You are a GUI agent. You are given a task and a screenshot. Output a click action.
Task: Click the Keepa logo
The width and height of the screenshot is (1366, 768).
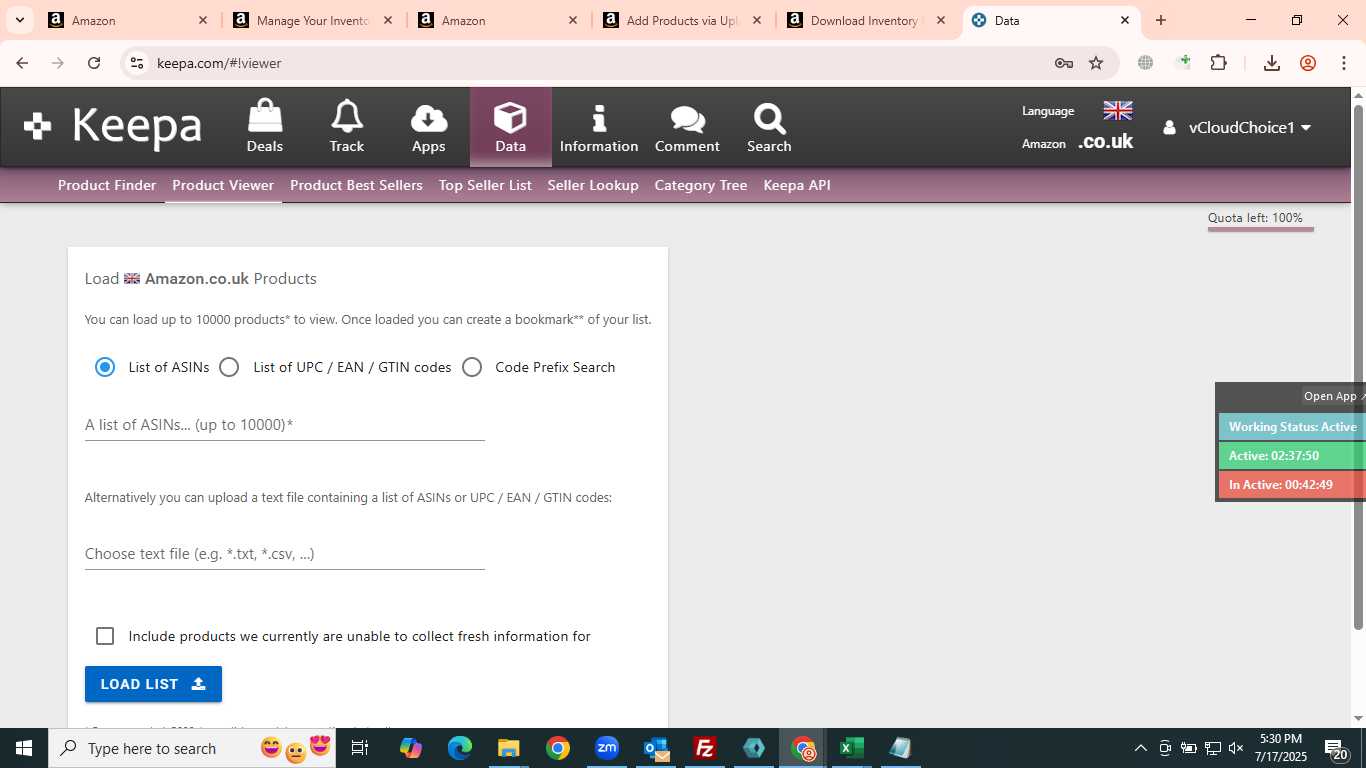[113, 126]
